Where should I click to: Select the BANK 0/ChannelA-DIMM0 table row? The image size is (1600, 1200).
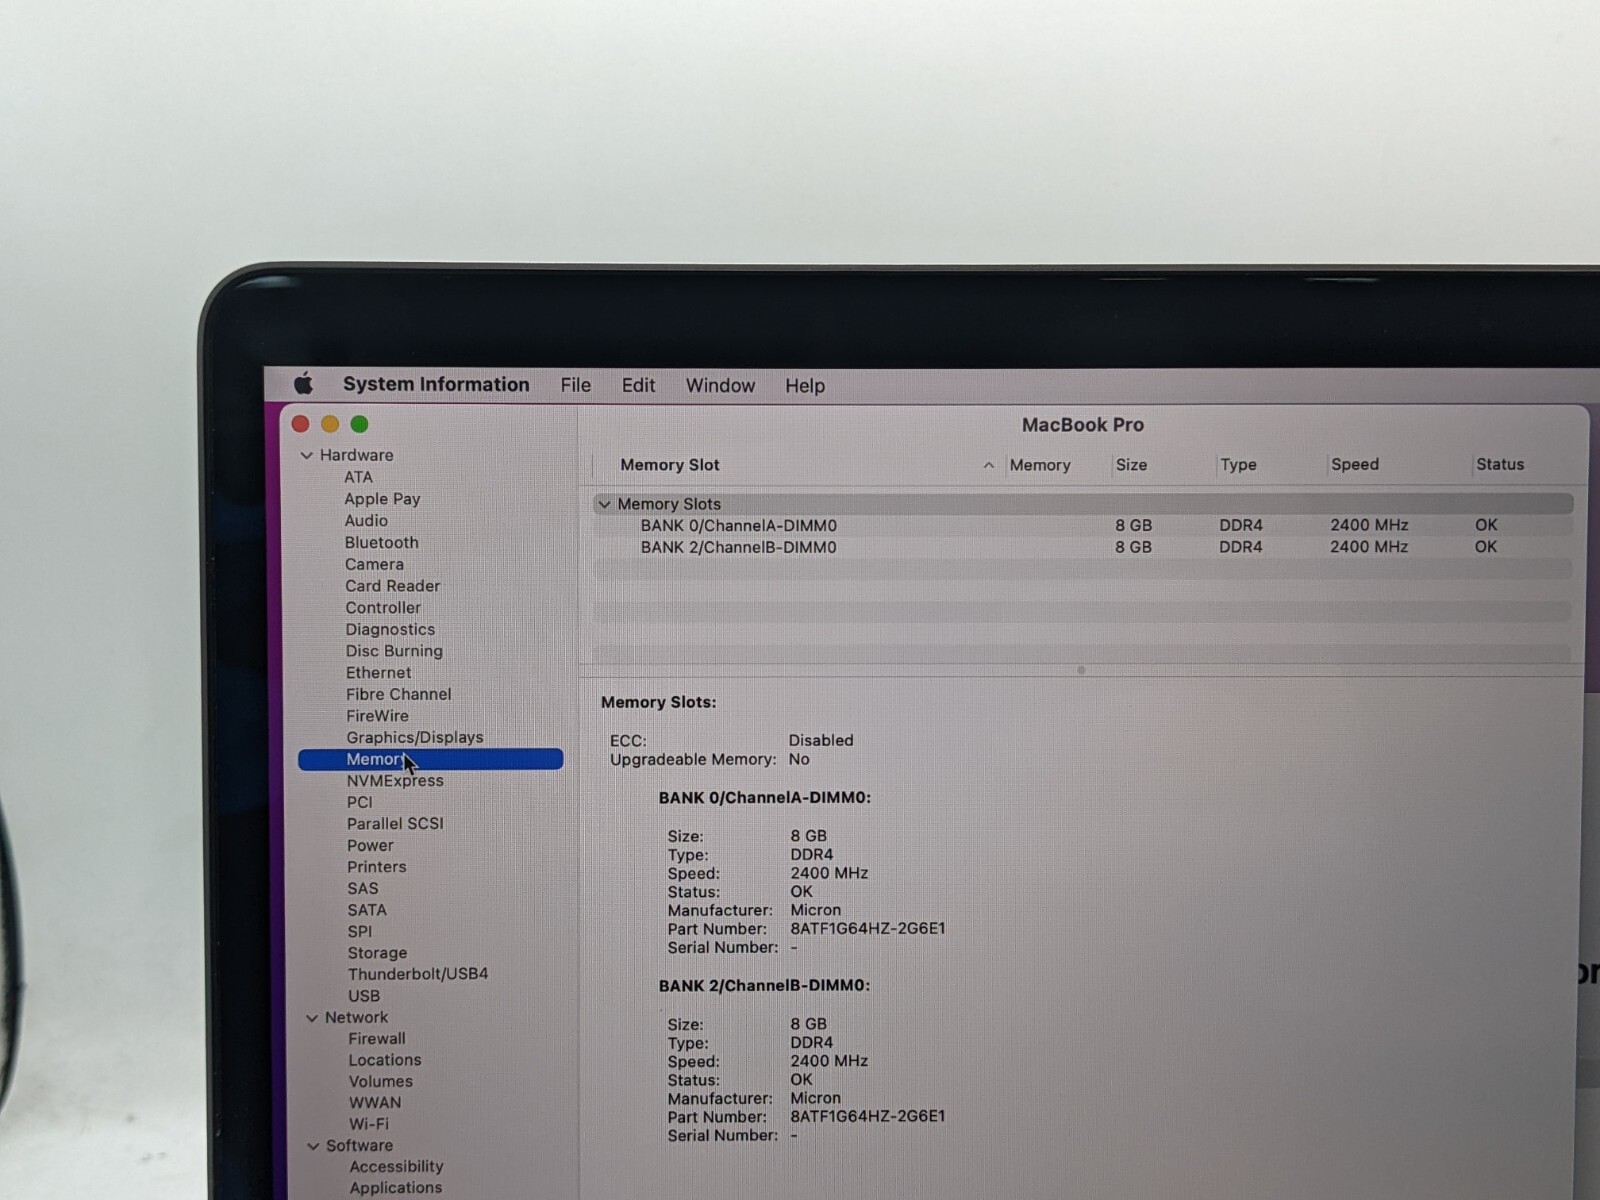tap(1083, 525)
